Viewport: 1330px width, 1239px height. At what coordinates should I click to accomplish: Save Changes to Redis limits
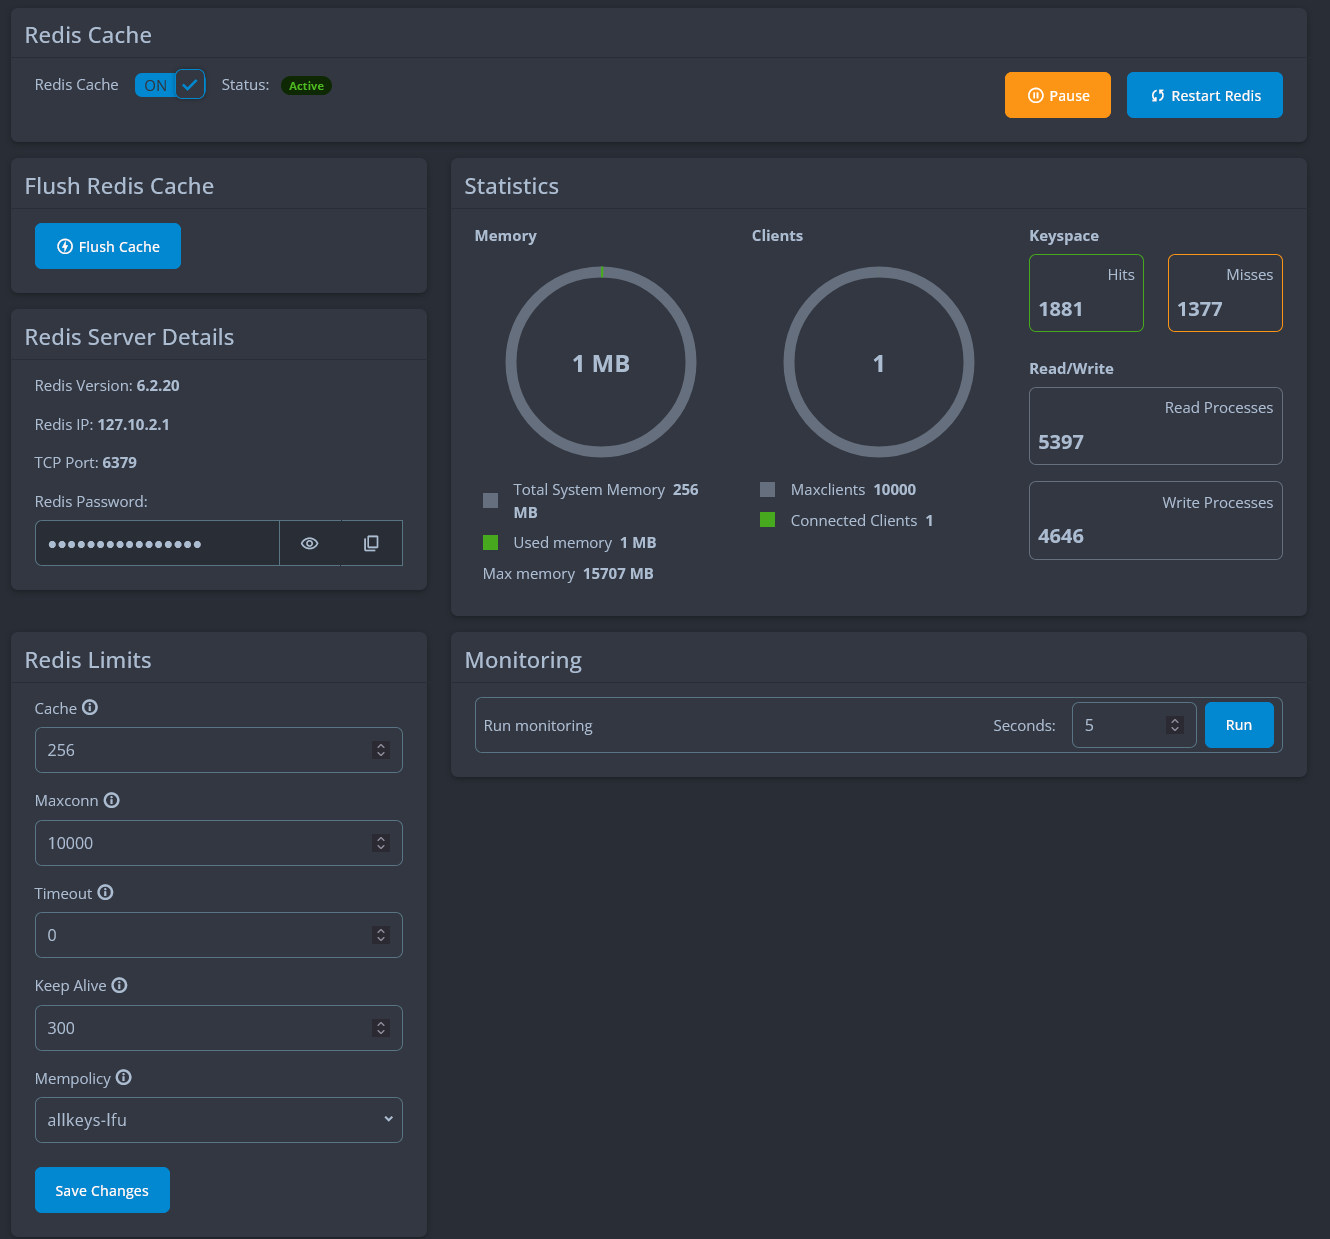pyautogui.click(x=102, y=1190)
